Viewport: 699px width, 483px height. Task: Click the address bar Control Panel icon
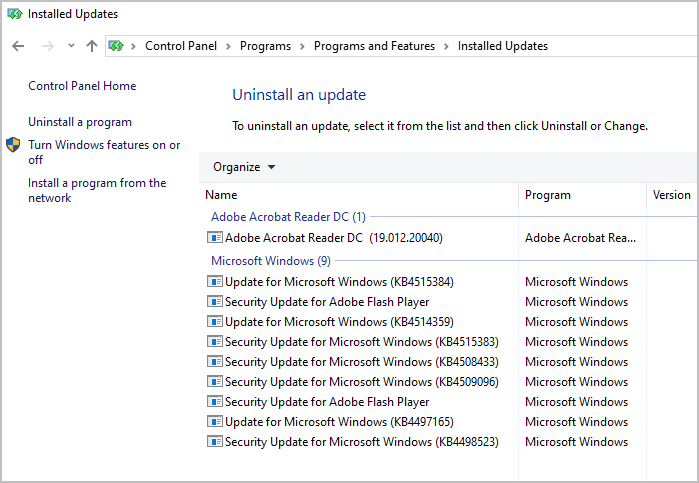[116, 45]
